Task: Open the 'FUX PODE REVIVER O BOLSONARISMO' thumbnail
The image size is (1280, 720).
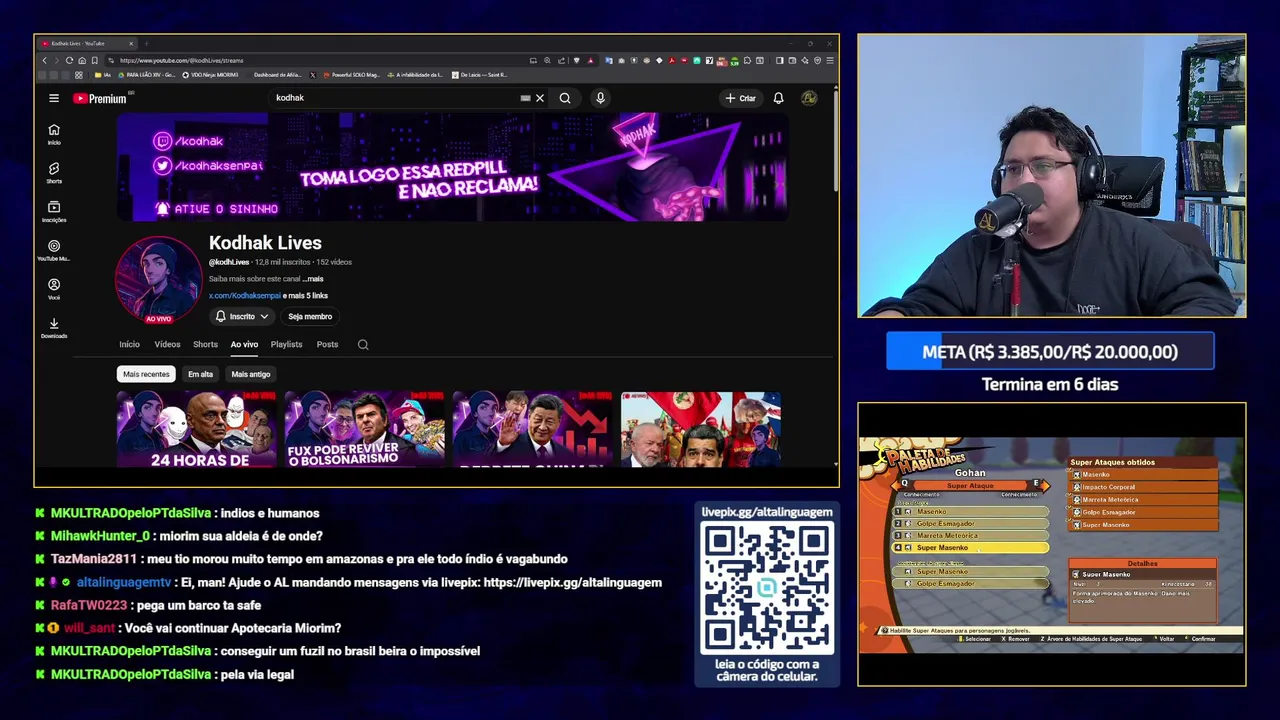Action: [x=364, y=429]
